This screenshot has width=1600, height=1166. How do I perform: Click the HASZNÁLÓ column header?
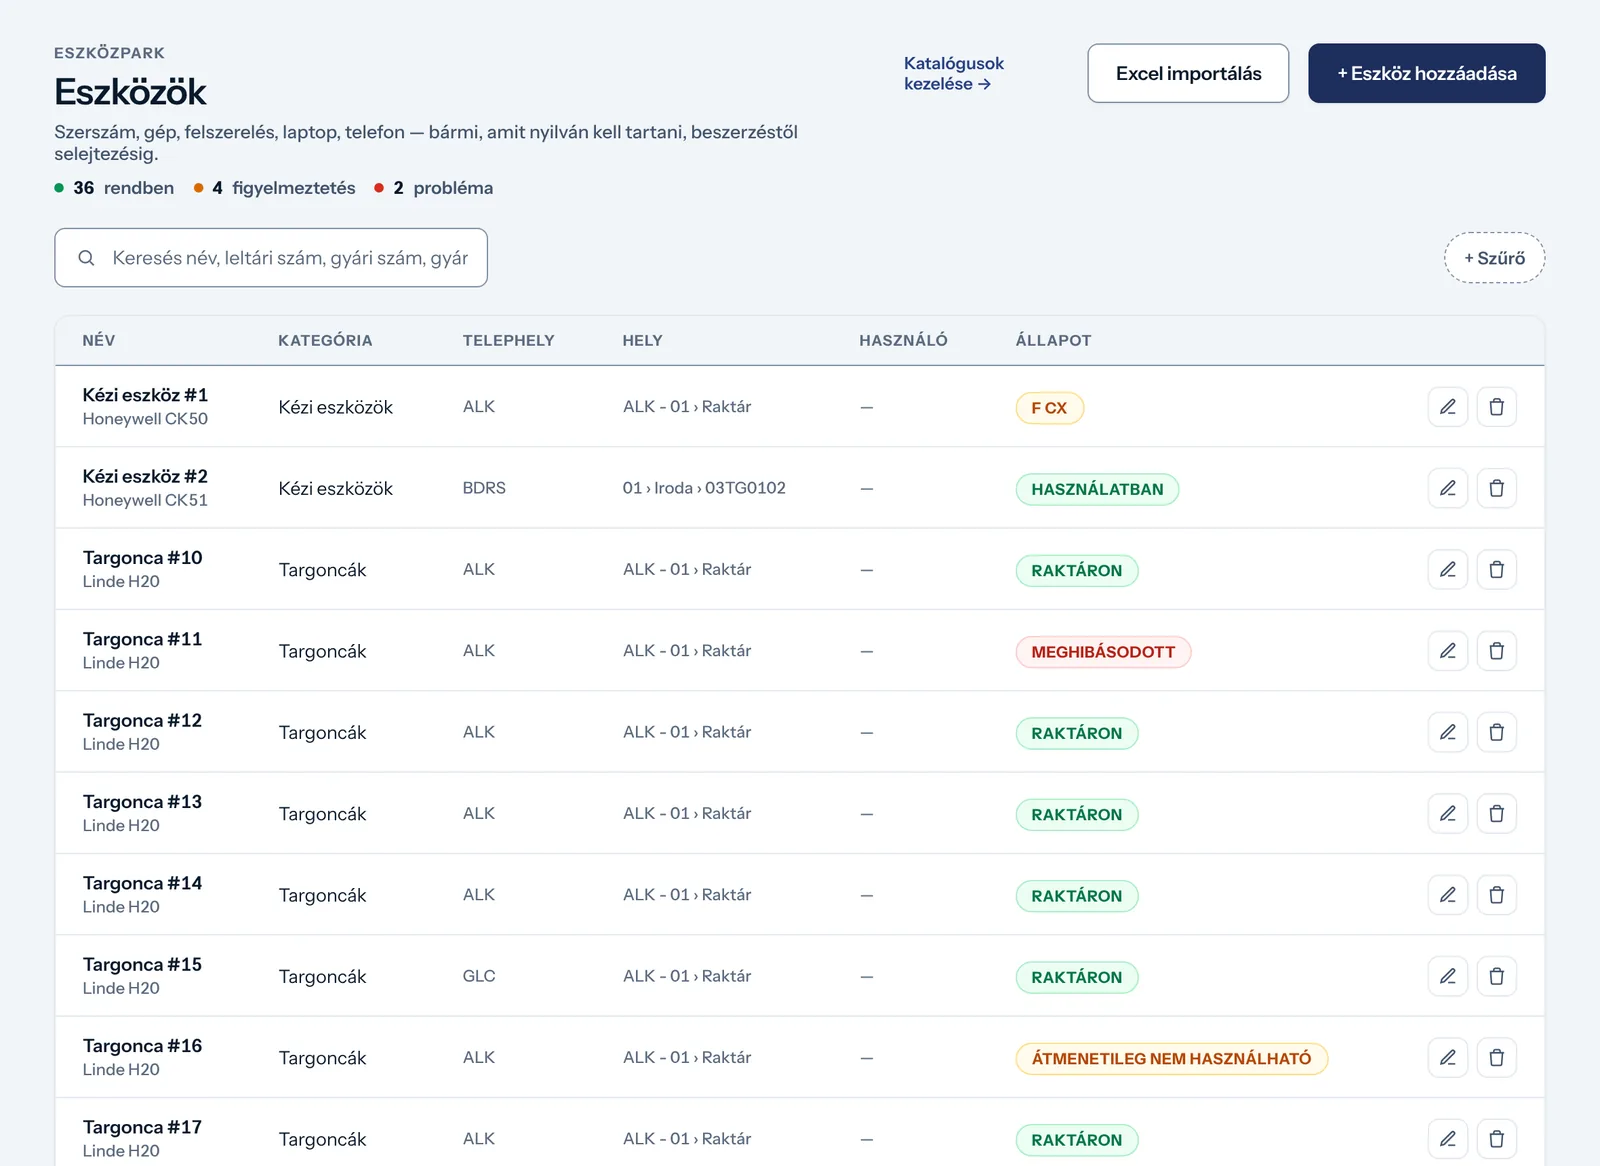coord(903,340)
